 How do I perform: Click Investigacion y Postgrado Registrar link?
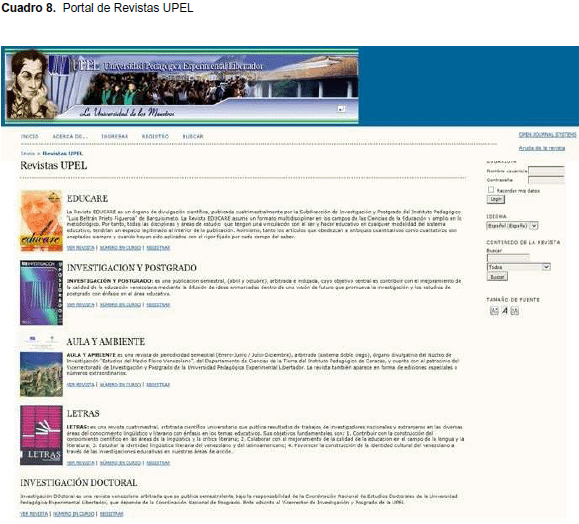[158, 305]
